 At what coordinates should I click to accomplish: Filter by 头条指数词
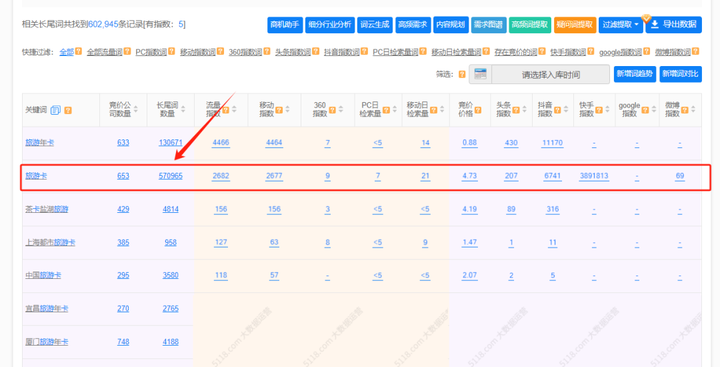293,52
